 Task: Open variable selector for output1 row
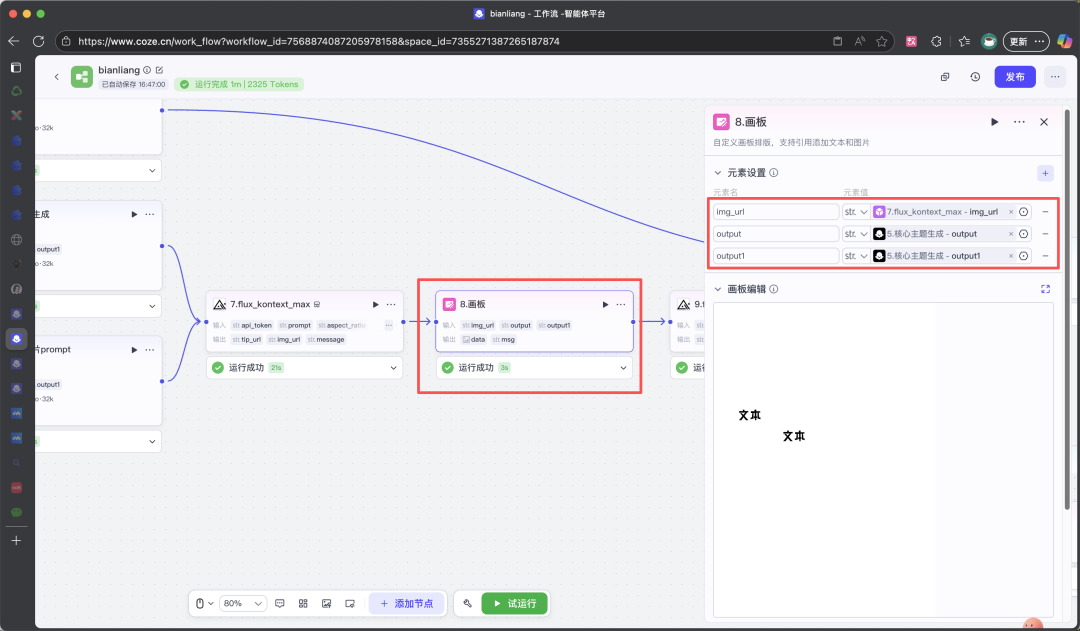click(x=1024, y=256)
